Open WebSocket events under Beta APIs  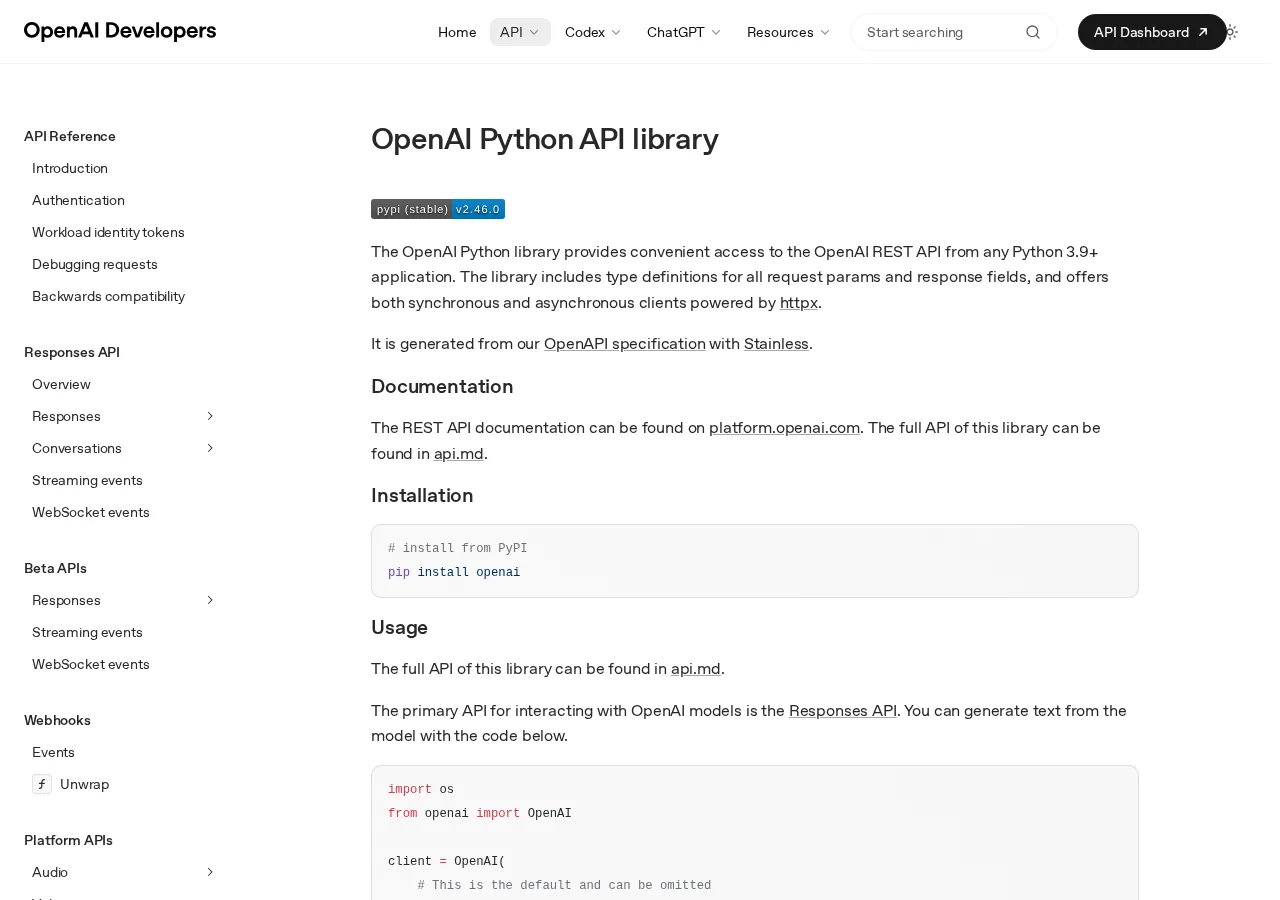coord(91,664)
